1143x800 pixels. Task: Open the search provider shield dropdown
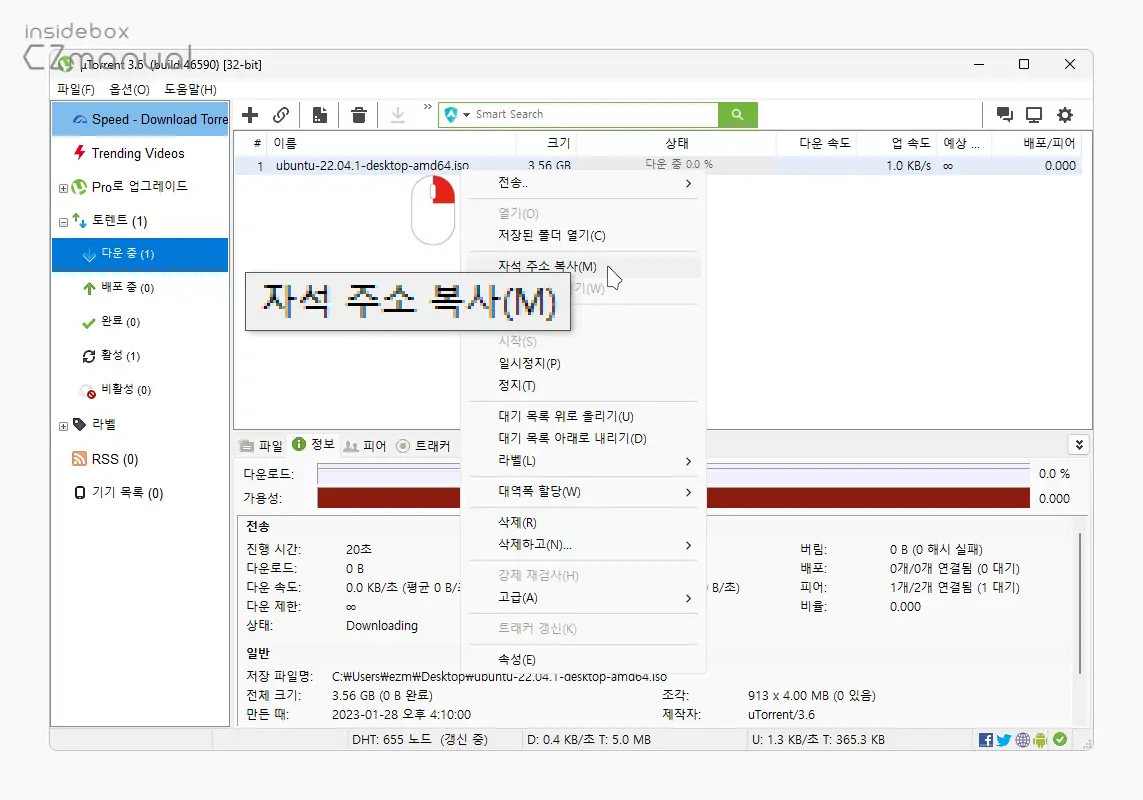point(456,114)
